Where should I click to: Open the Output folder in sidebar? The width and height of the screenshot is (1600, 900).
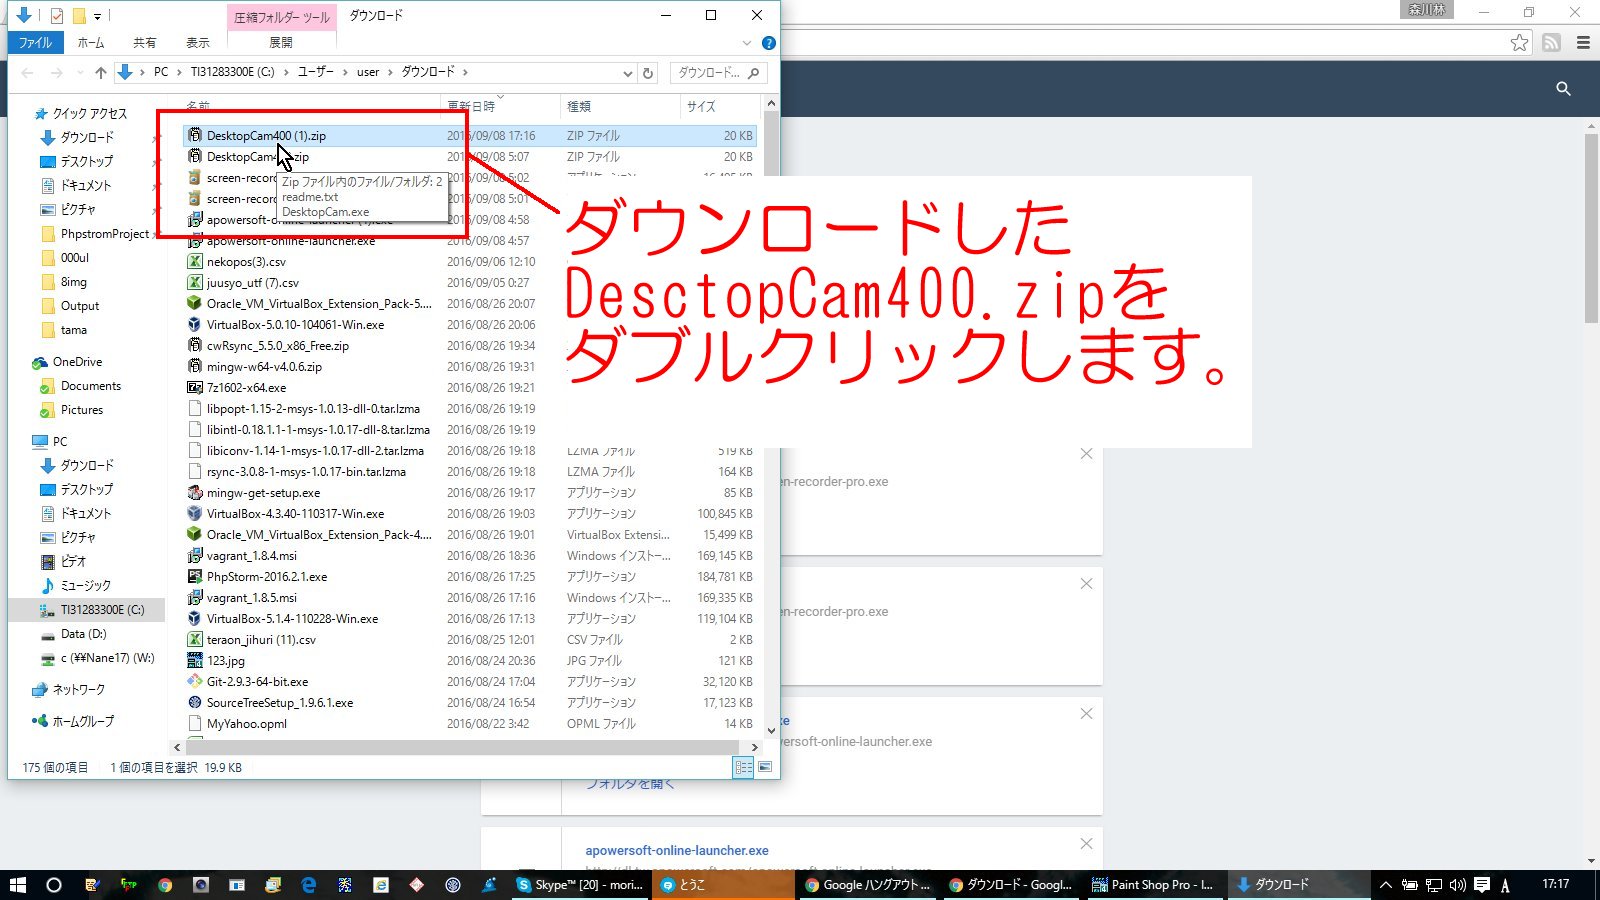(x=79, y=306)
